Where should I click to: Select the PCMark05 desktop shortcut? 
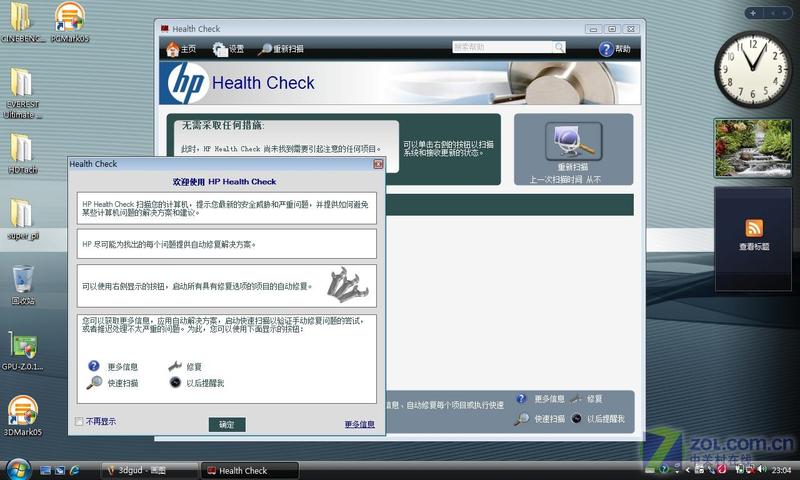pyautogui.click(x=70, y=22)
